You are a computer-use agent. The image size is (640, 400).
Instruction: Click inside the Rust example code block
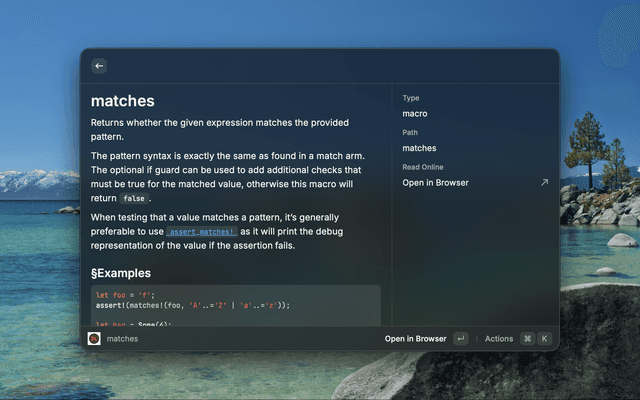coord(235,305)
